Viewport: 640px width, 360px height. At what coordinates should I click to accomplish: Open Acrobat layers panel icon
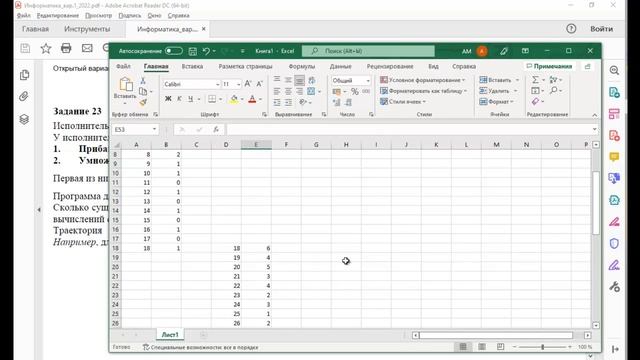pos(24,119)
